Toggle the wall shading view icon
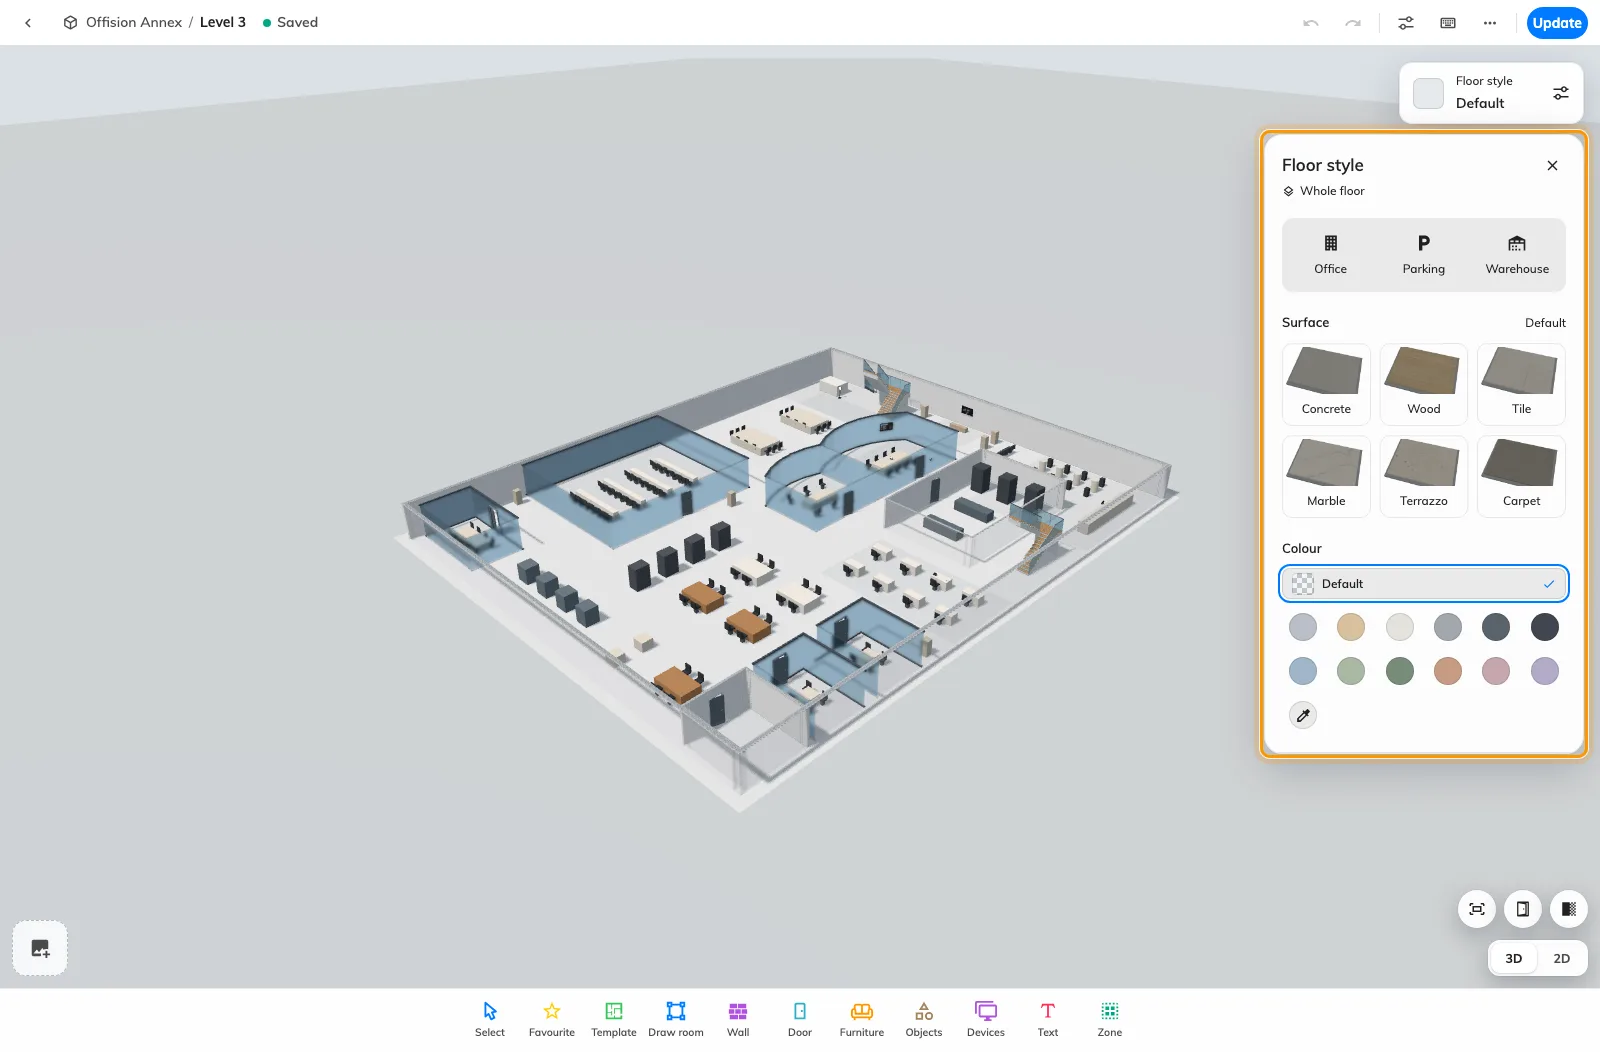Image resolution: width=1600 pixels, height=1052 pixels. [x=1569, y=909]
